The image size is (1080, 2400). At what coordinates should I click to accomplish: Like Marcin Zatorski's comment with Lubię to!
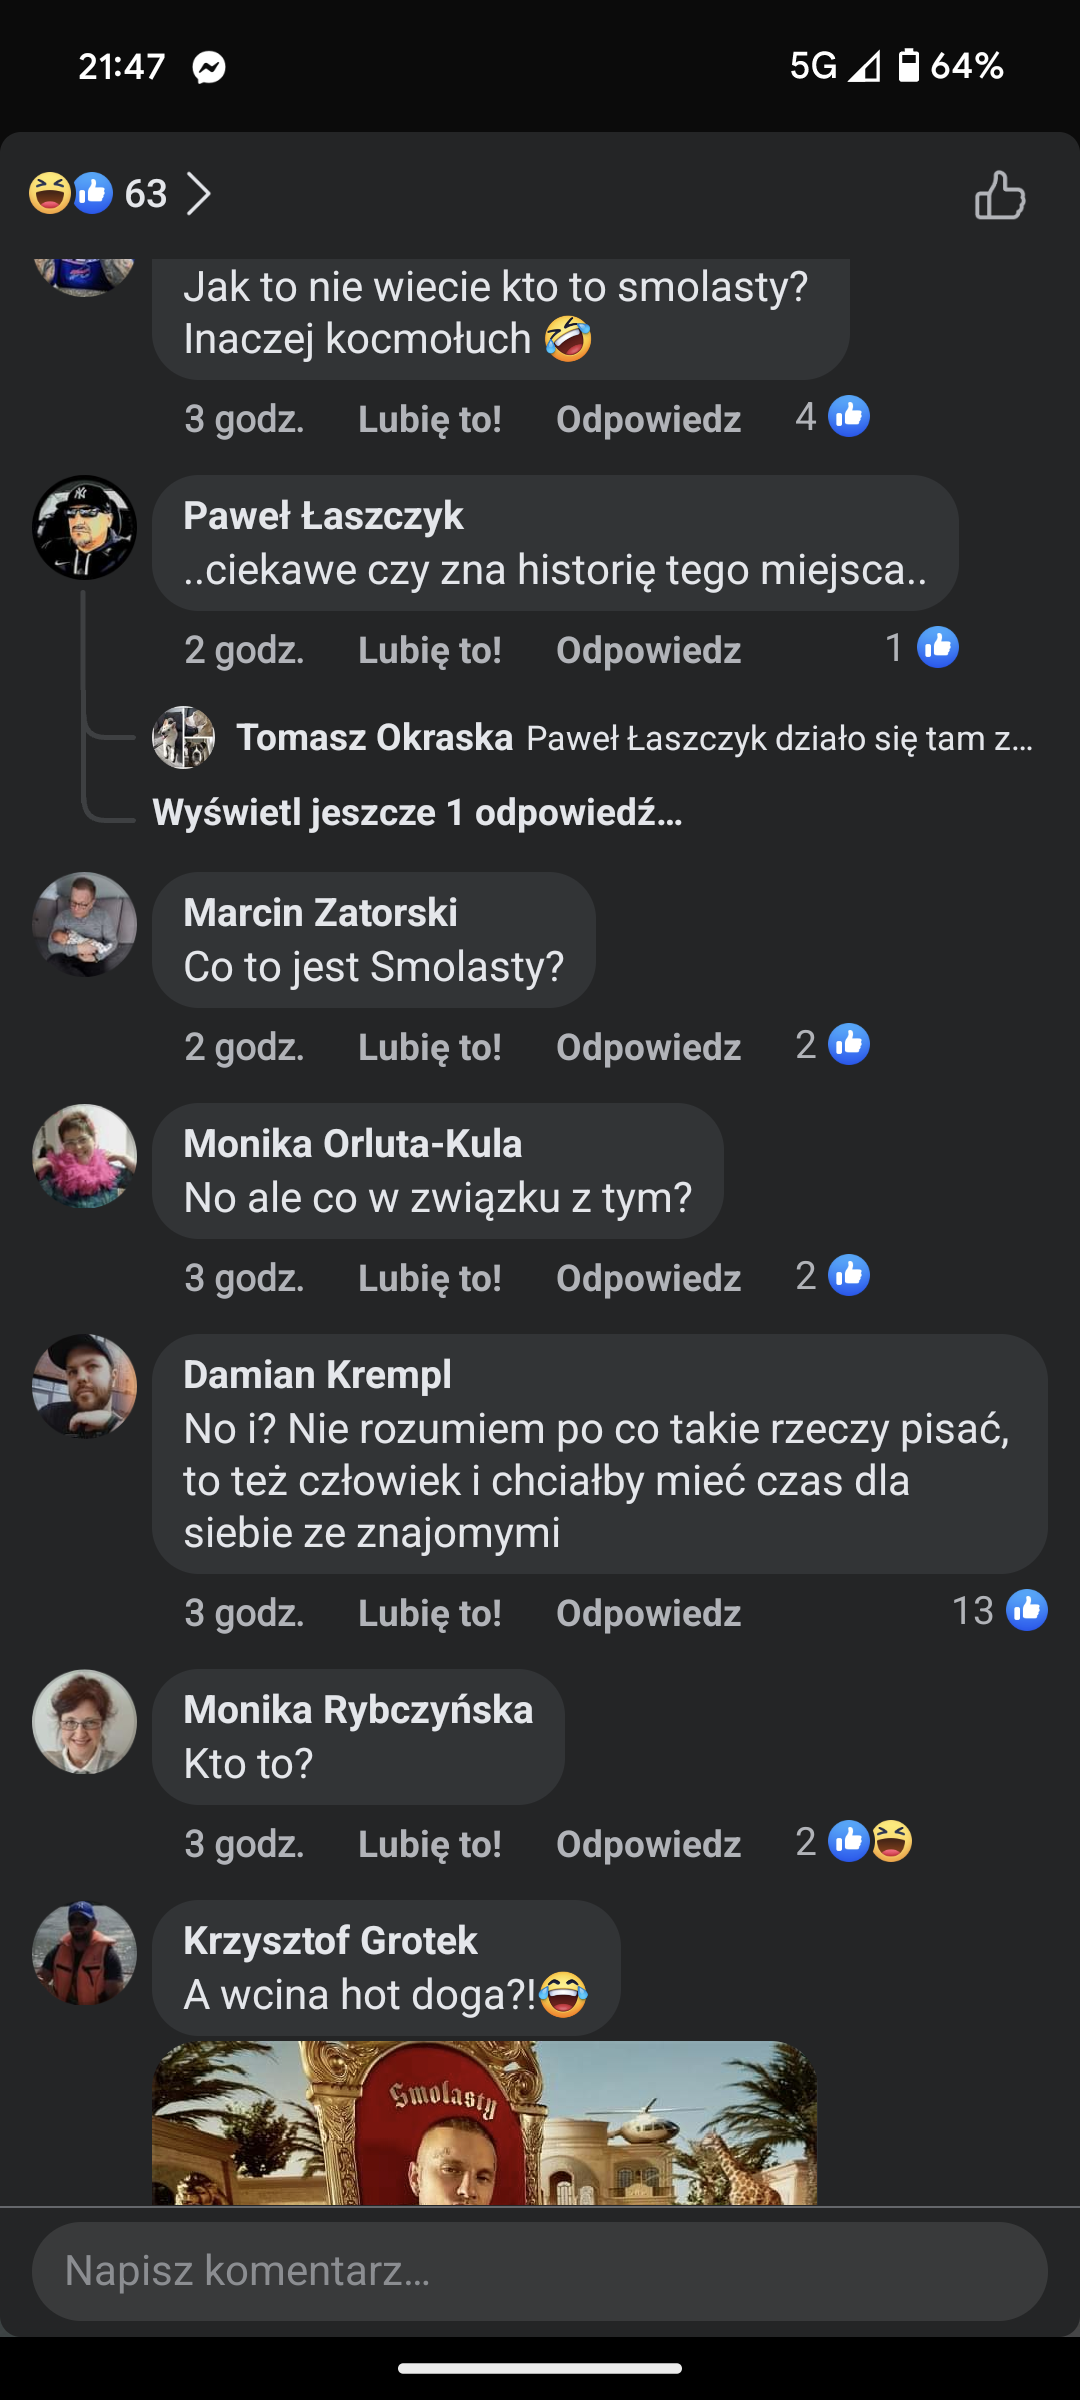coord(430,1047)
